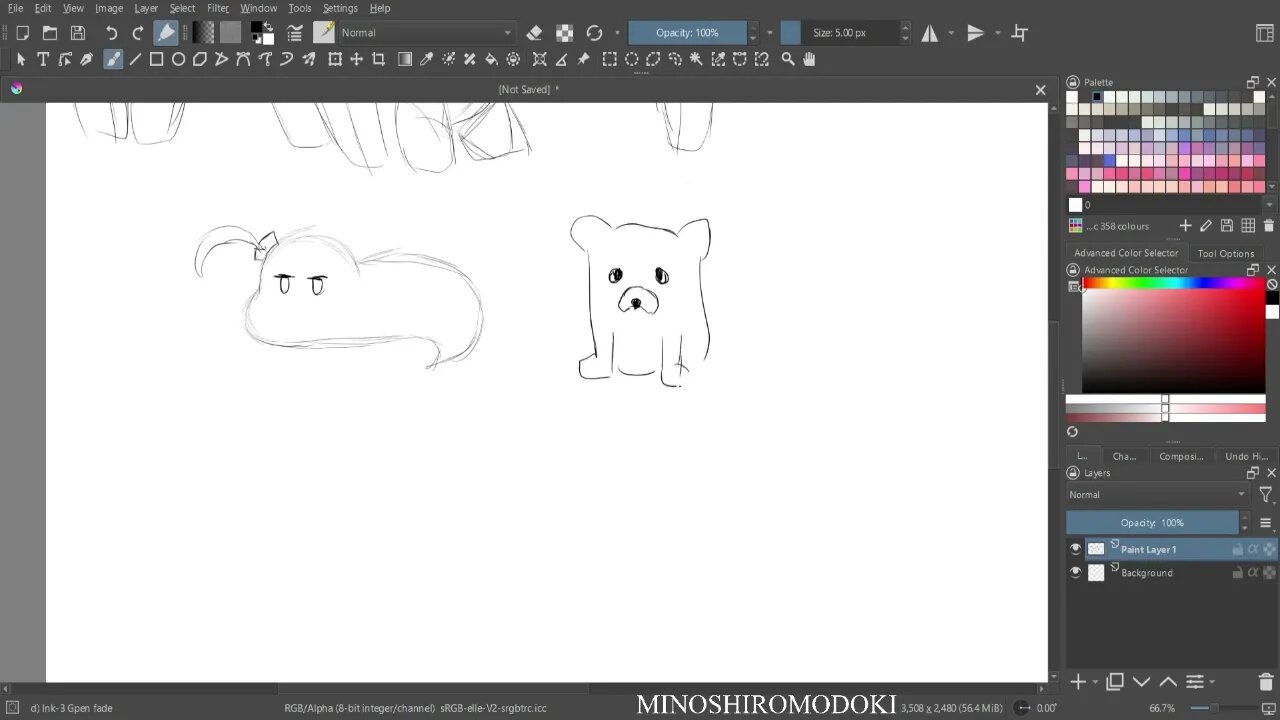Duplicate layer using the layers panel icon

(1116, 682)
